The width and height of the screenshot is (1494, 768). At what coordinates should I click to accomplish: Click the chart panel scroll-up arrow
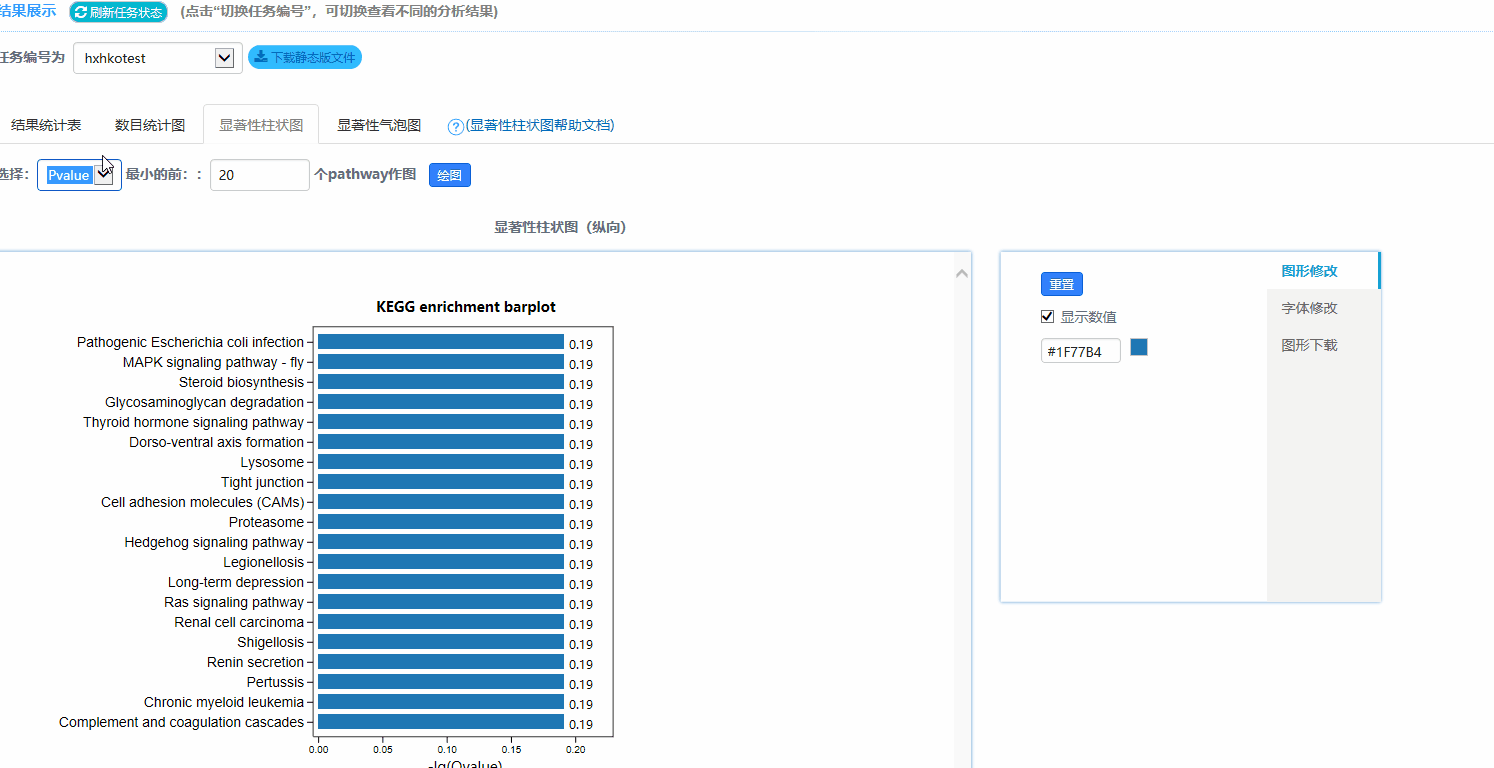pyautogui.click(x=962, y=273)
